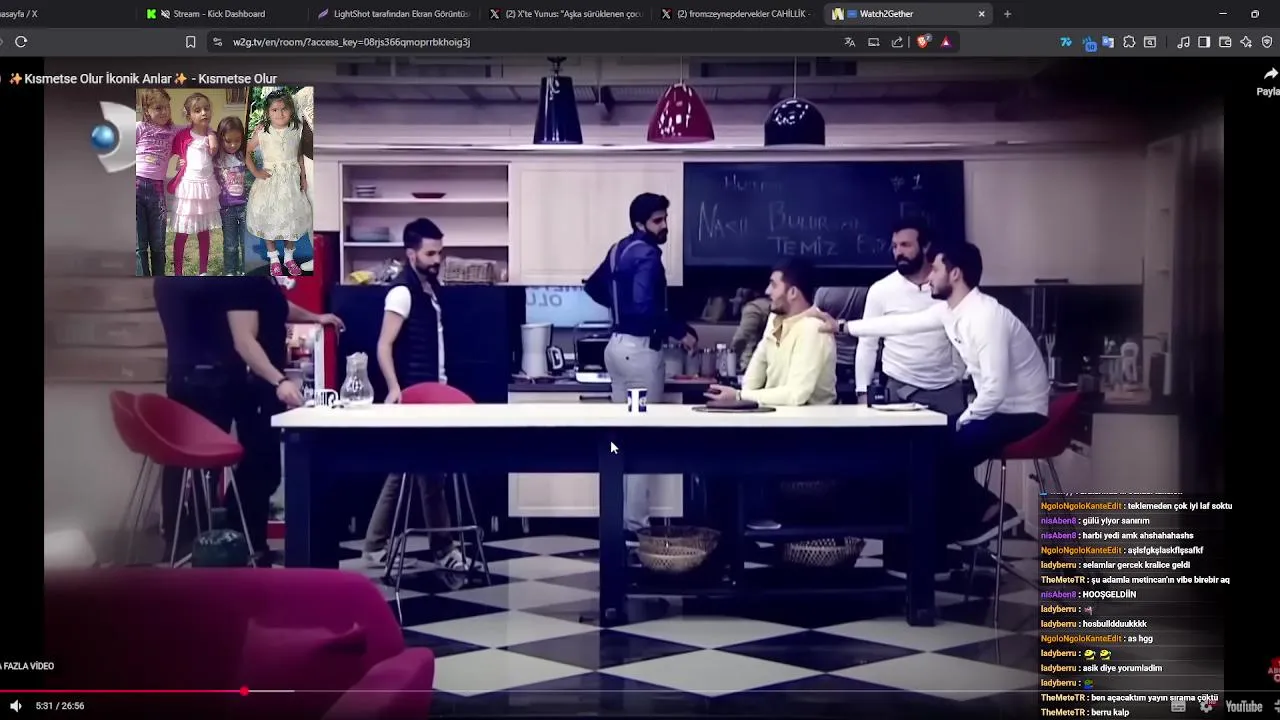Click chat message 'as hgg'

tap(1139, 639)
